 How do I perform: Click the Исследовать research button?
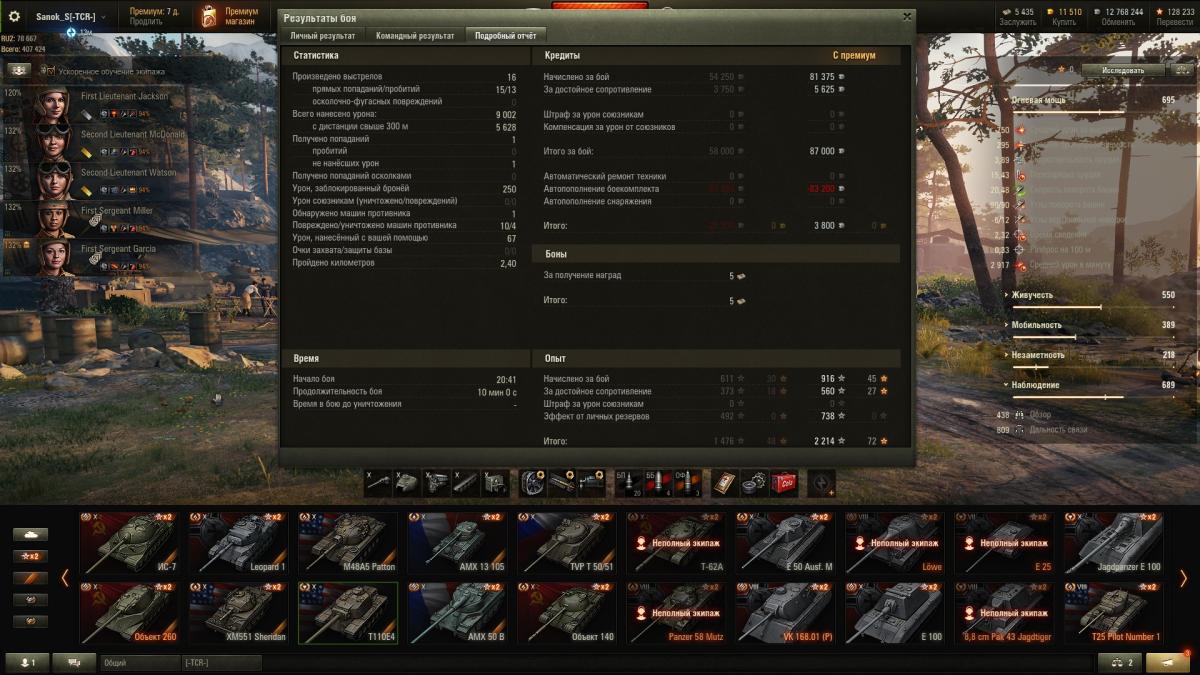(1125, 71)
